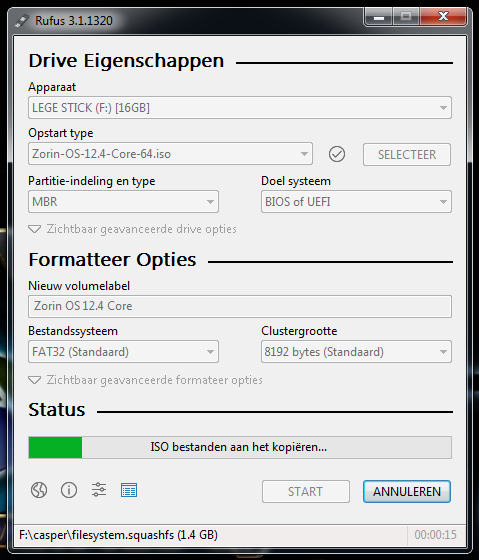
Task: Open the Partitie-indeling MBR dropdown
Action: coord(123,202)
